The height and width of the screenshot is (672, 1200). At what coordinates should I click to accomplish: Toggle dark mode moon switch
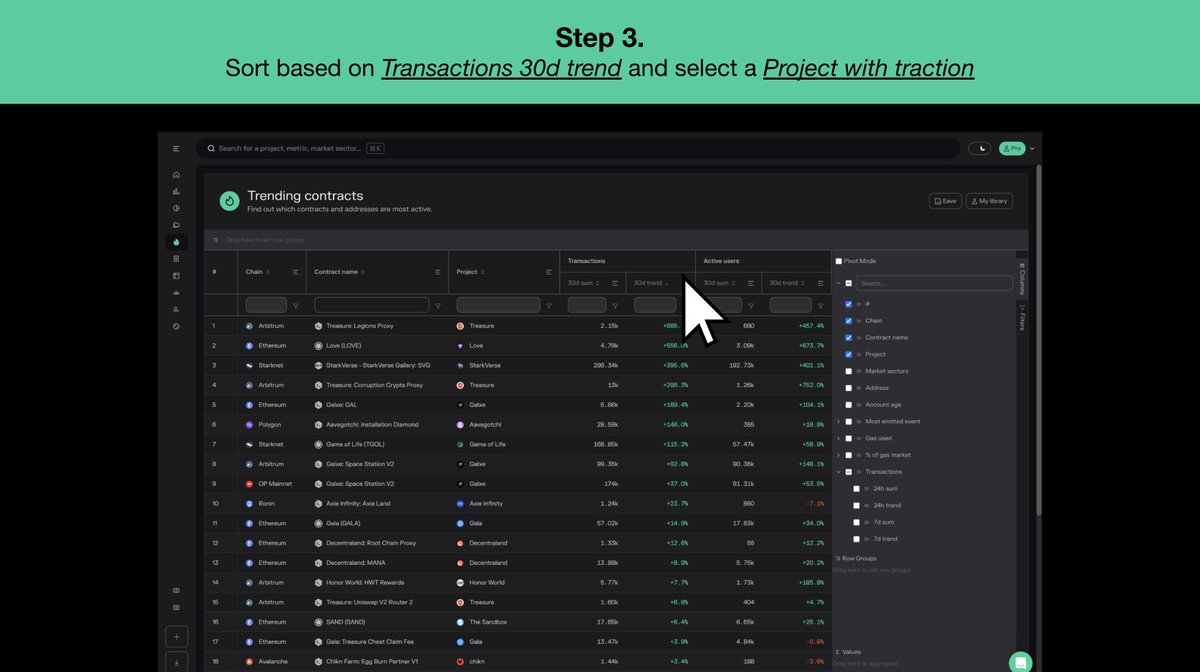click(x=978, y=148)
